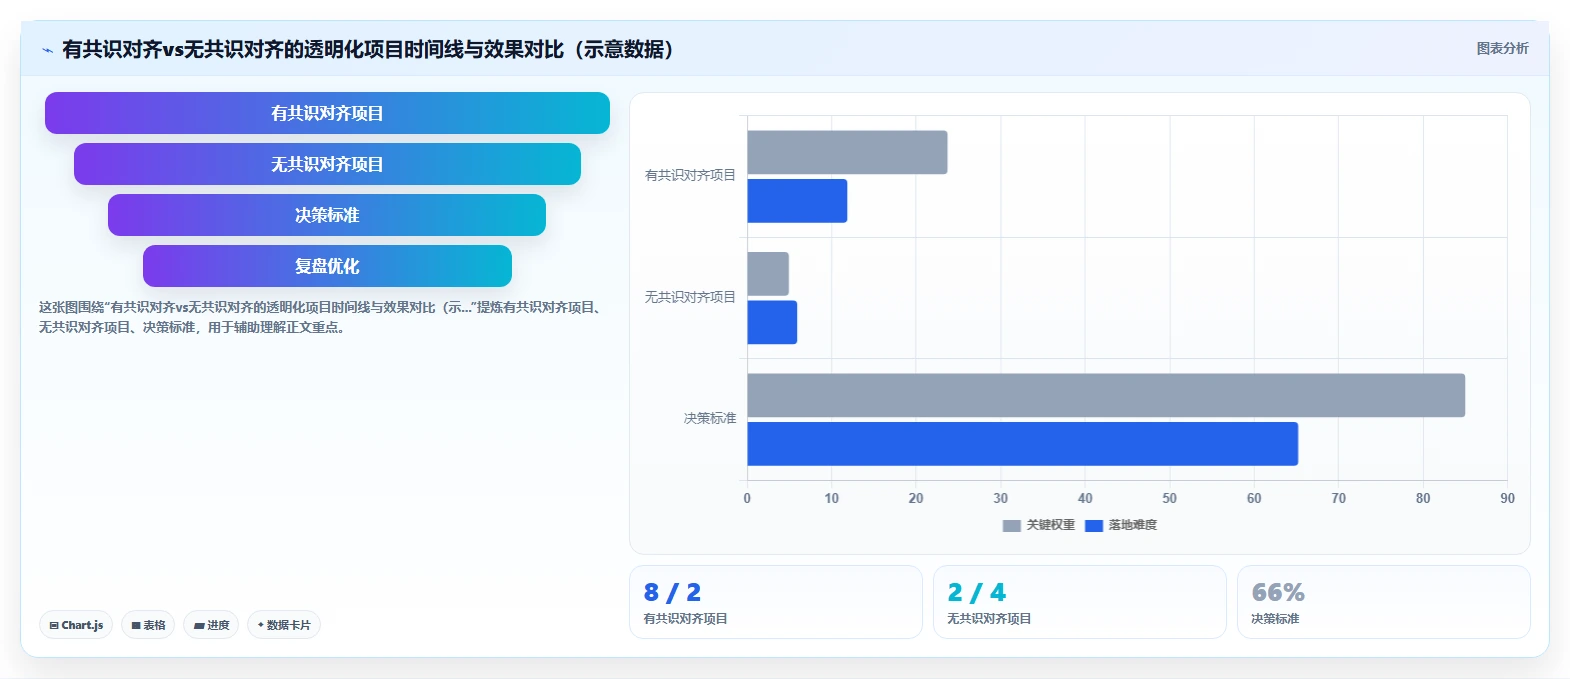Toggle the 关键权重 legend series
Screen dimensions: 1570x679
point(1039,525)
